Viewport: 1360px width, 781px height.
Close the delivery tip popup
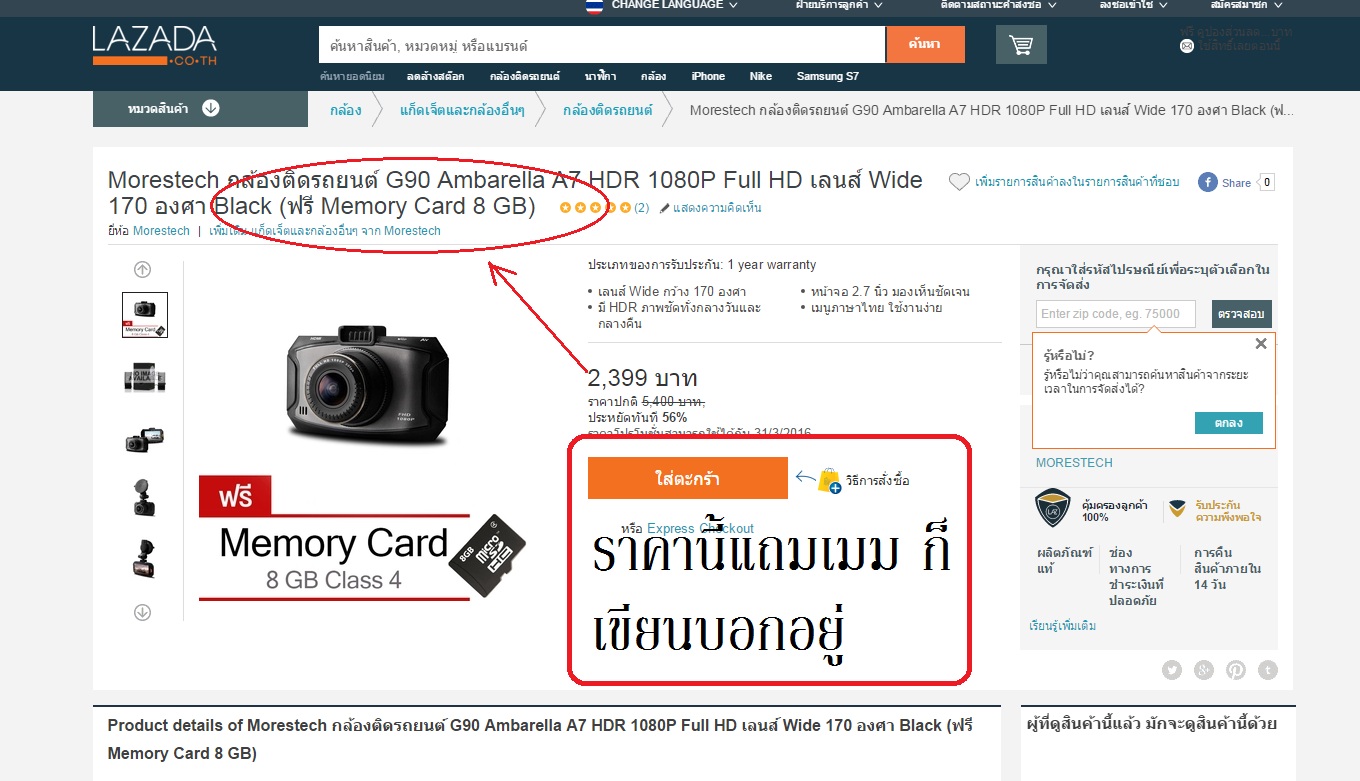[x=1261, y=344]
